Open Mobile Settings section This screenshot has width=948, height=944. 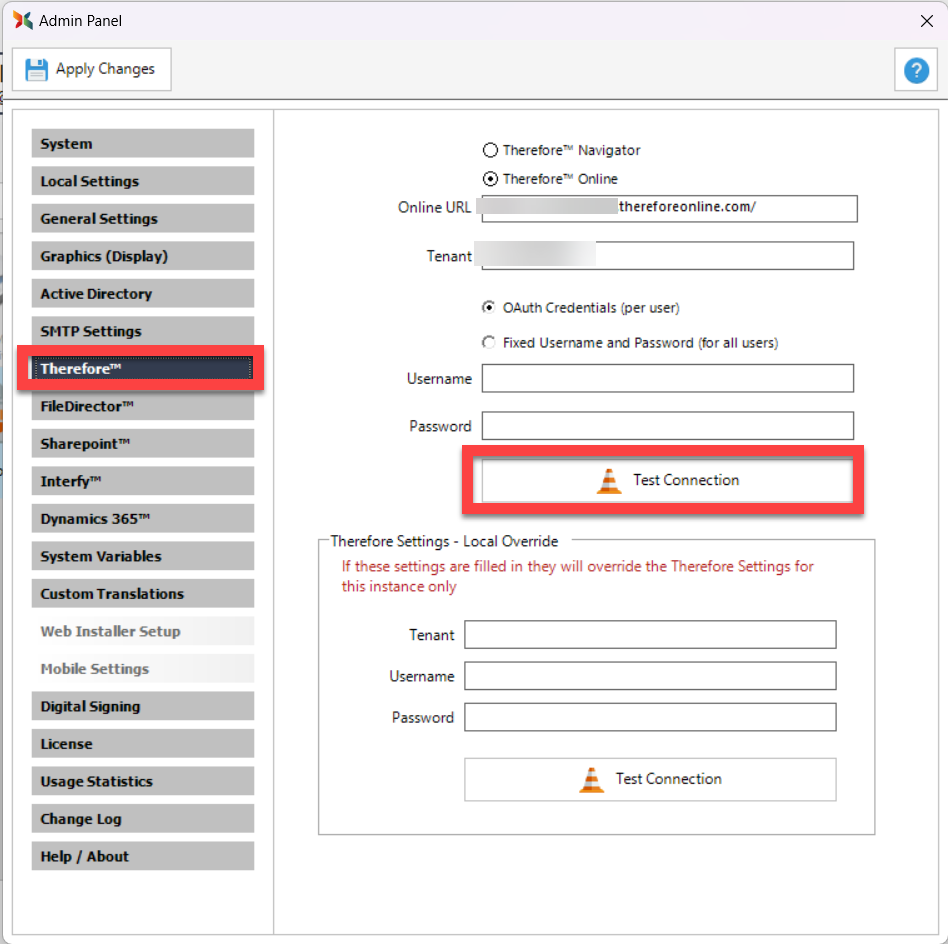[143, 668]
